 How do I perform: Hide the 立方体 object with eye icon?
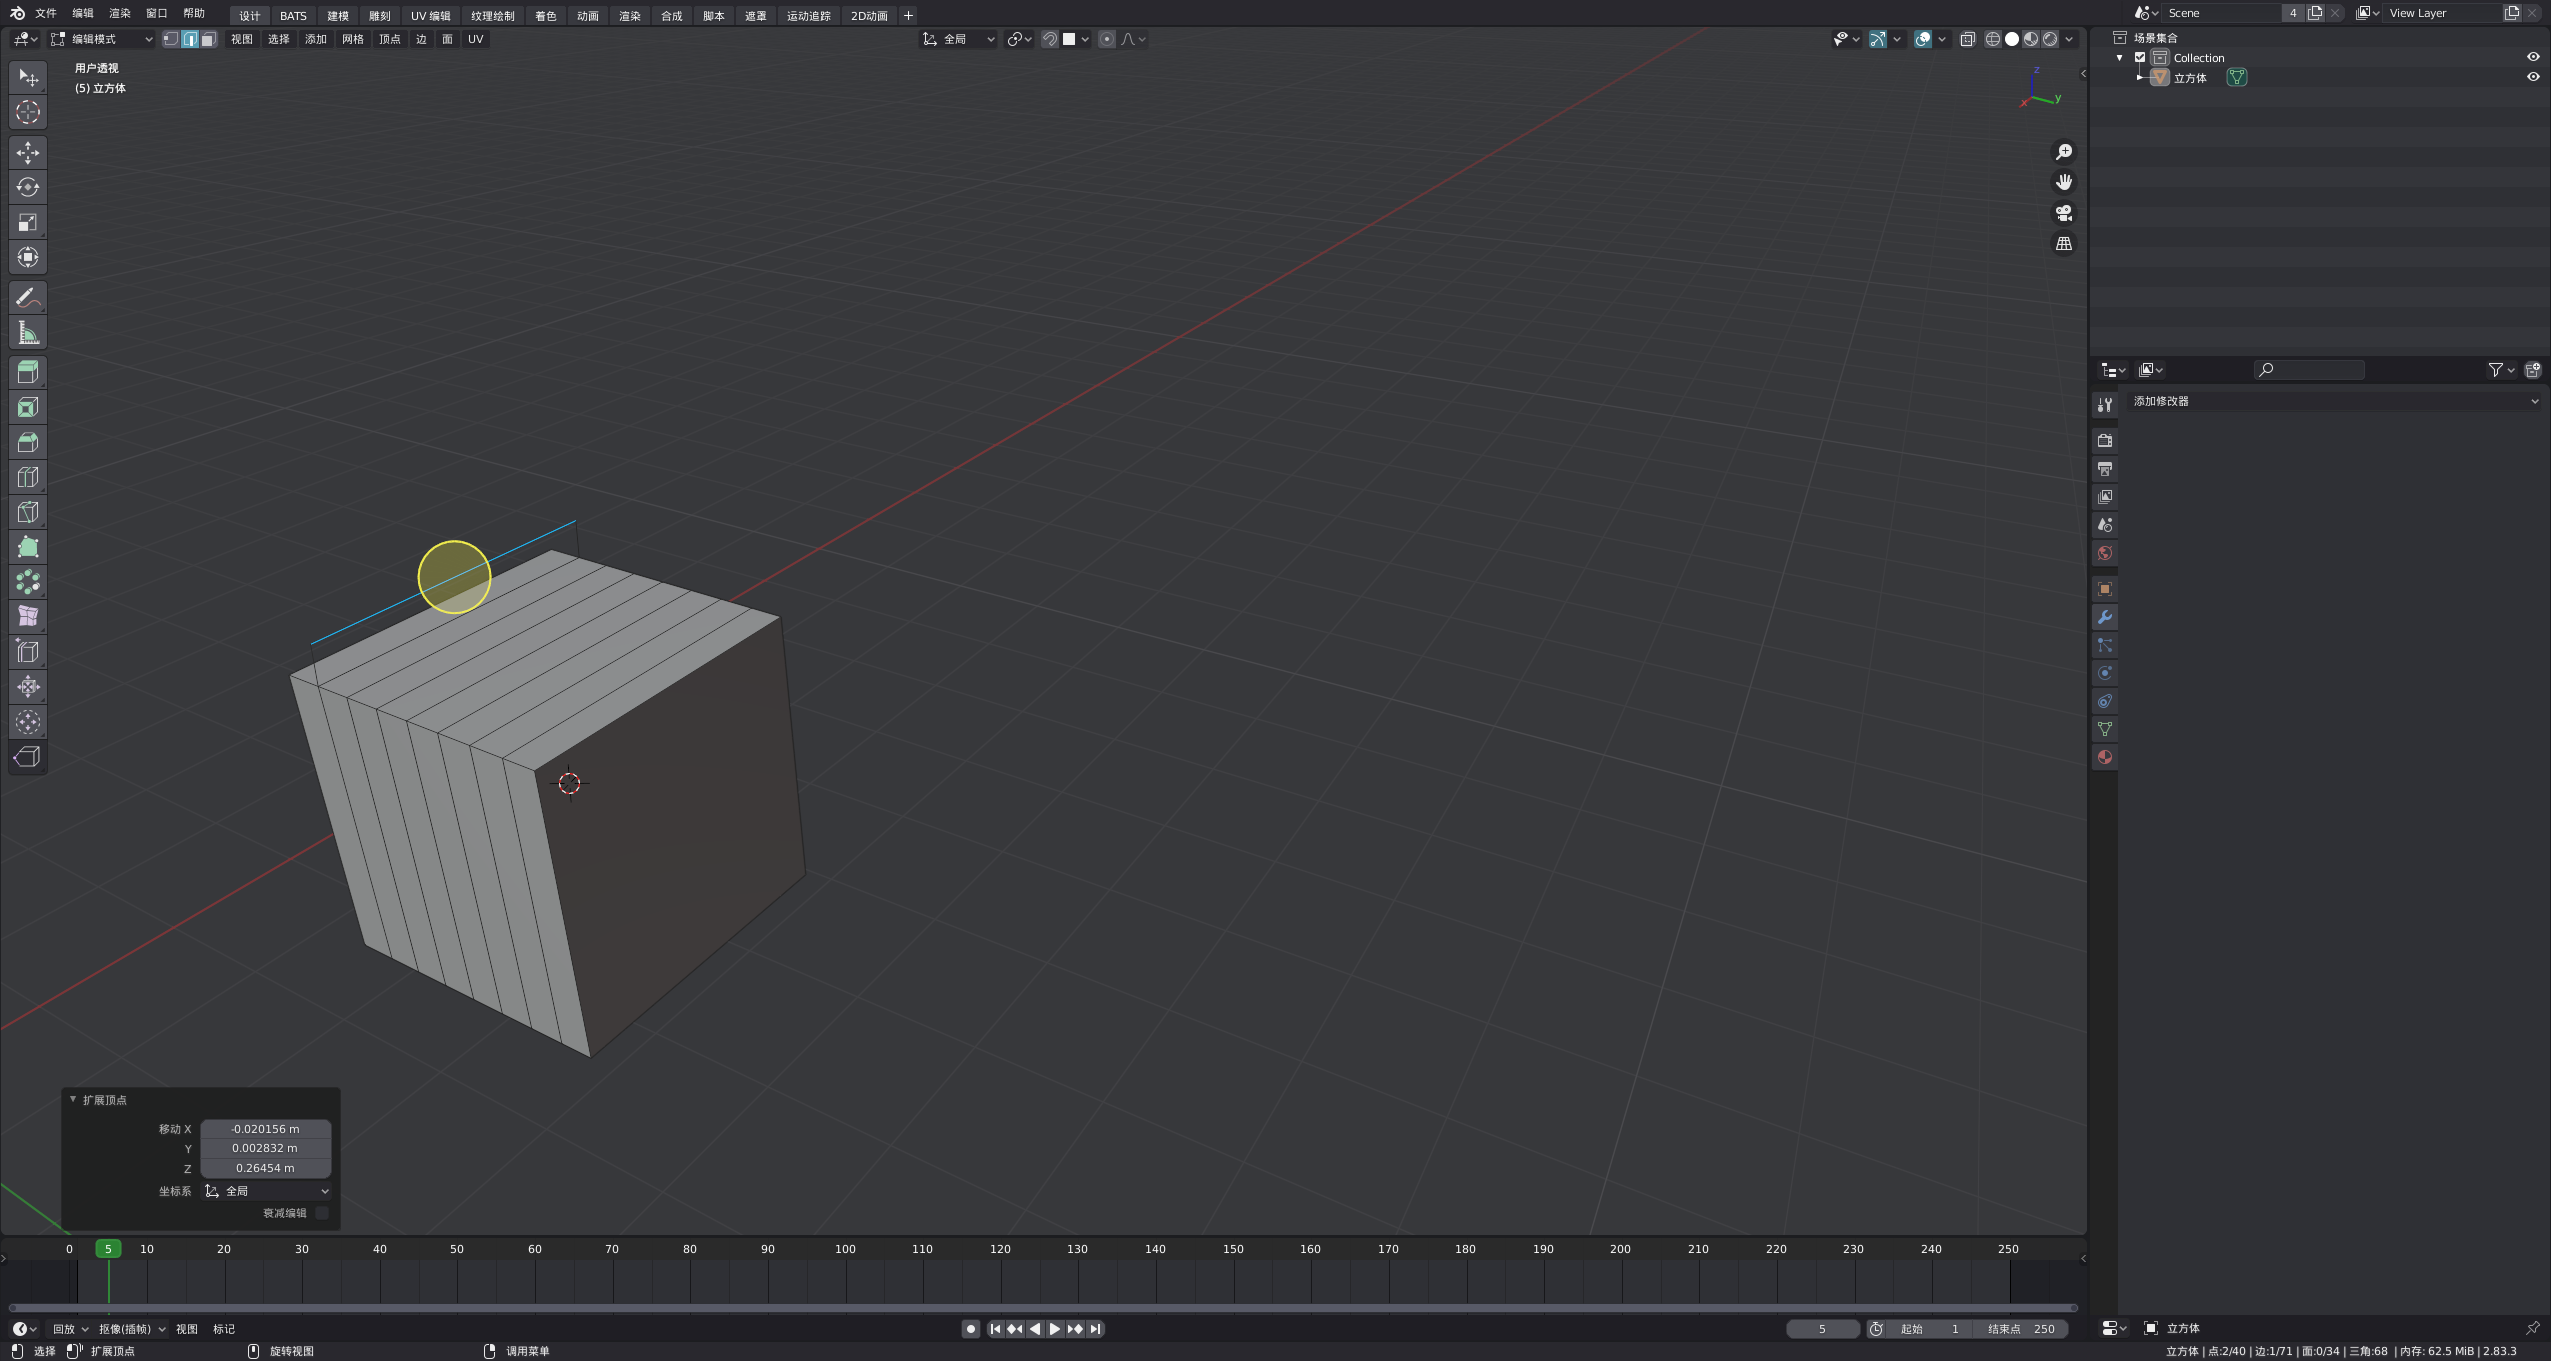click(2533, 77)
